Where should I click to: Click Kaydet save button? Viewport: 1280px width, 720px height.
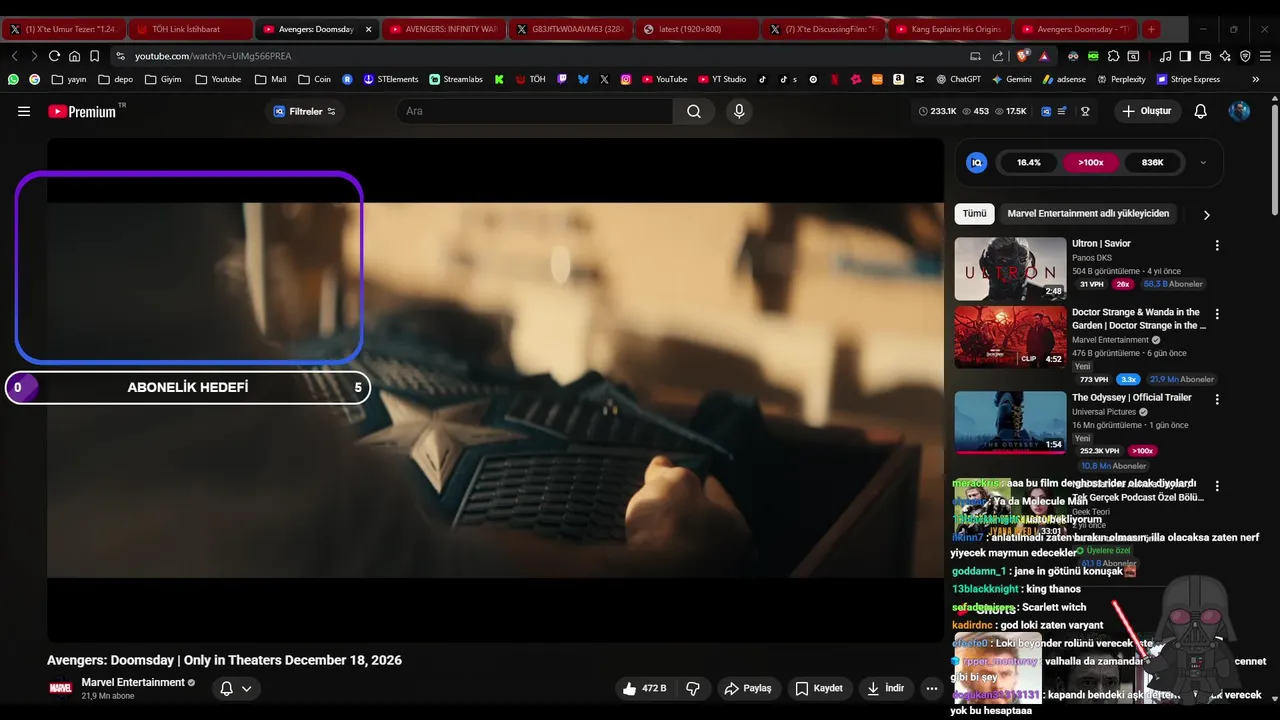coord(819,688)
